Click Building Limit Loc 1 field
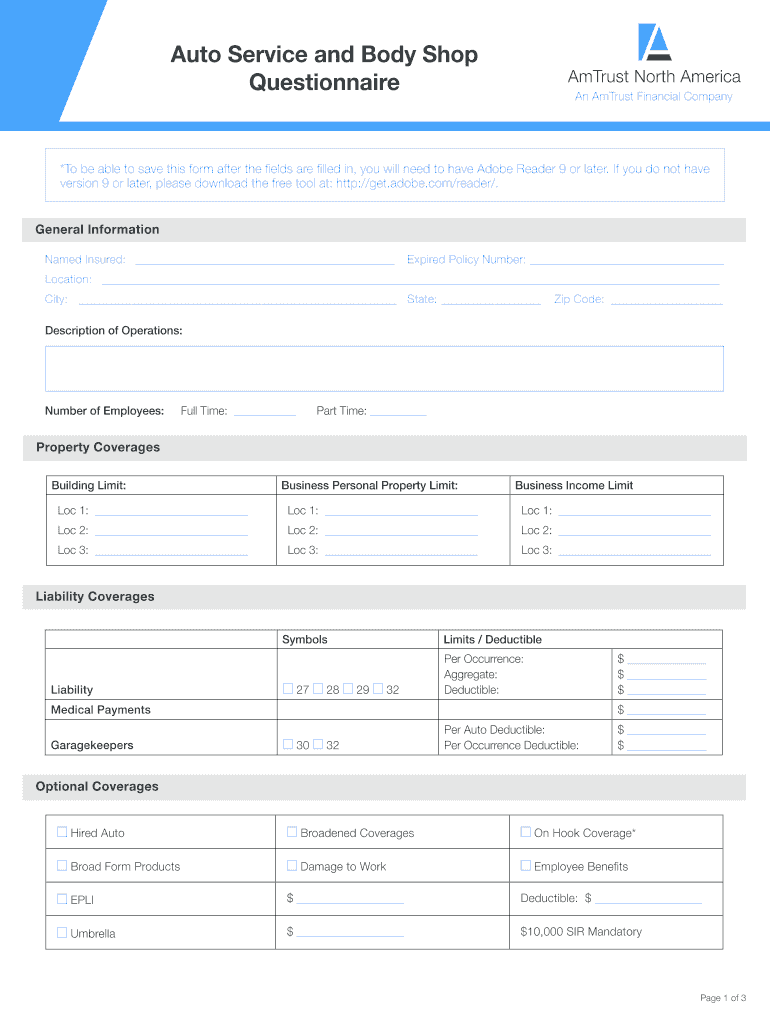Image resolution: width=770 pixels, height=1024 pixels. (170, 510)
